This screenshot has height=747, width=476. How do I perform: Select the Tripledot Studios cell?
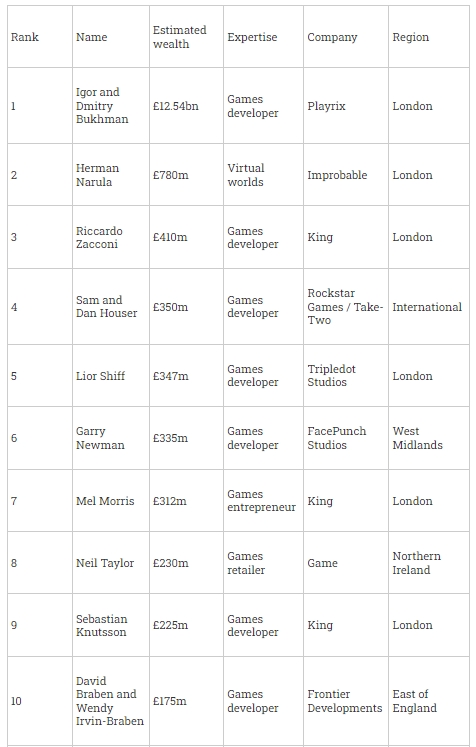(346, 375)
